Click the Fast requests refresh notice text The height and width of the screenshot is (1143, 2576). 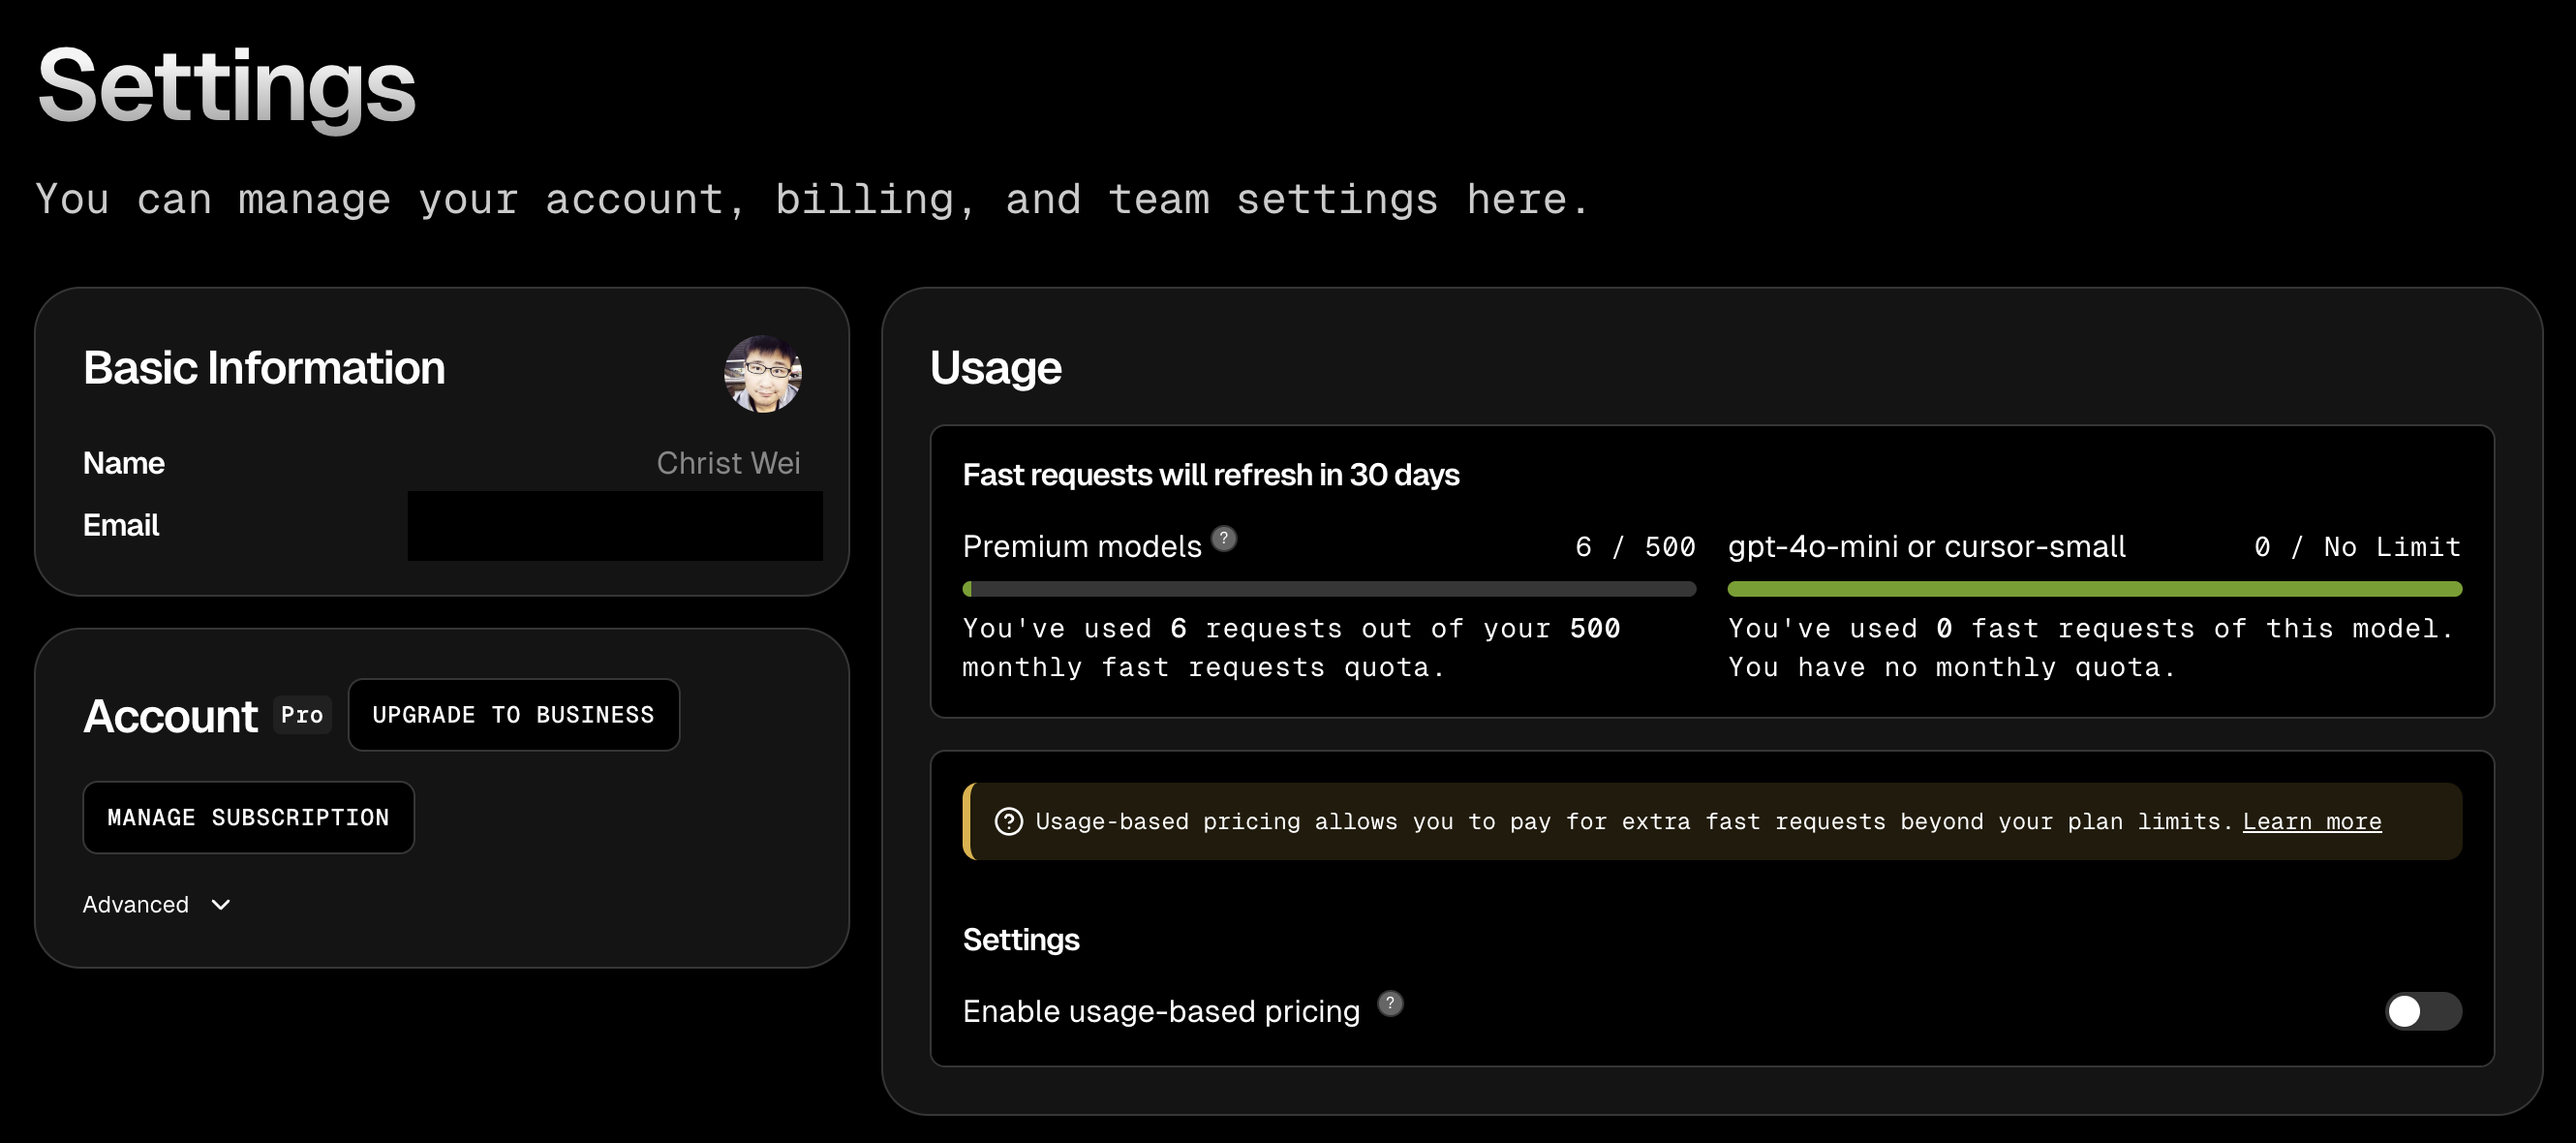pyautogui.click(x=1211, y=475)
